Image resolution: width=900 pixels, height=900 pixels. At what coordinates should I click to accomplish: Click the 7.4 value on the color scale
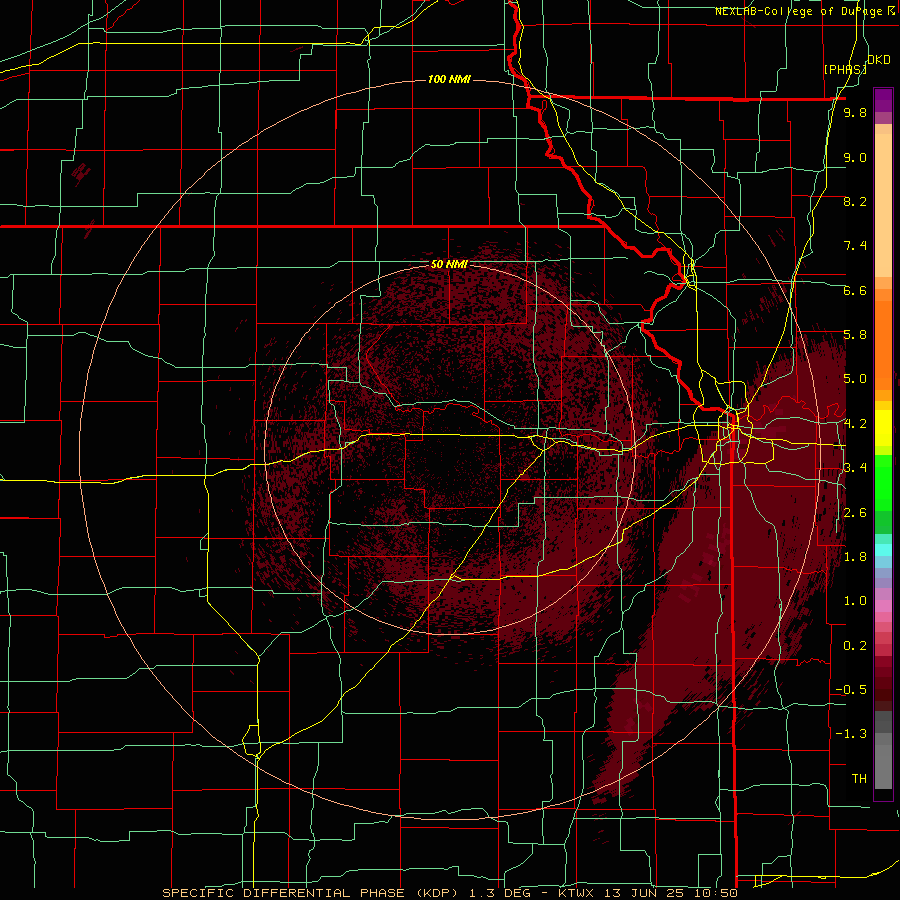click(855, 246)
